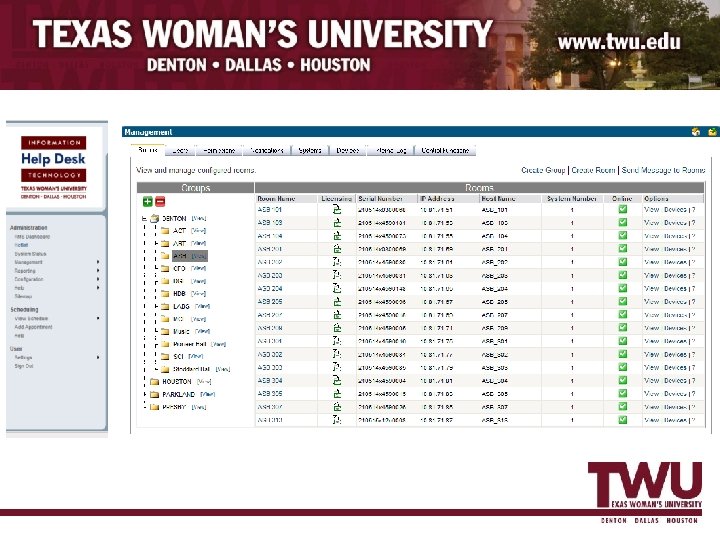Click the rightmost icon in Management title bar
This screenshot has height=540, width=720.
click(x=712, y=132)
